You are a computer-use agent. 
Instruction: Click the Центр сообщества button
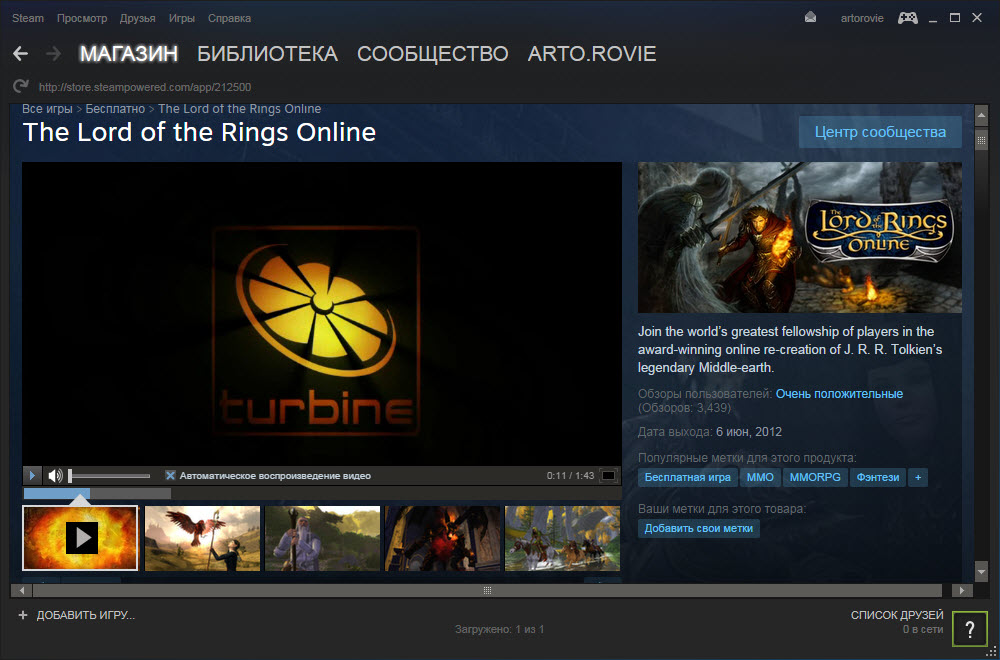point(880,132)
